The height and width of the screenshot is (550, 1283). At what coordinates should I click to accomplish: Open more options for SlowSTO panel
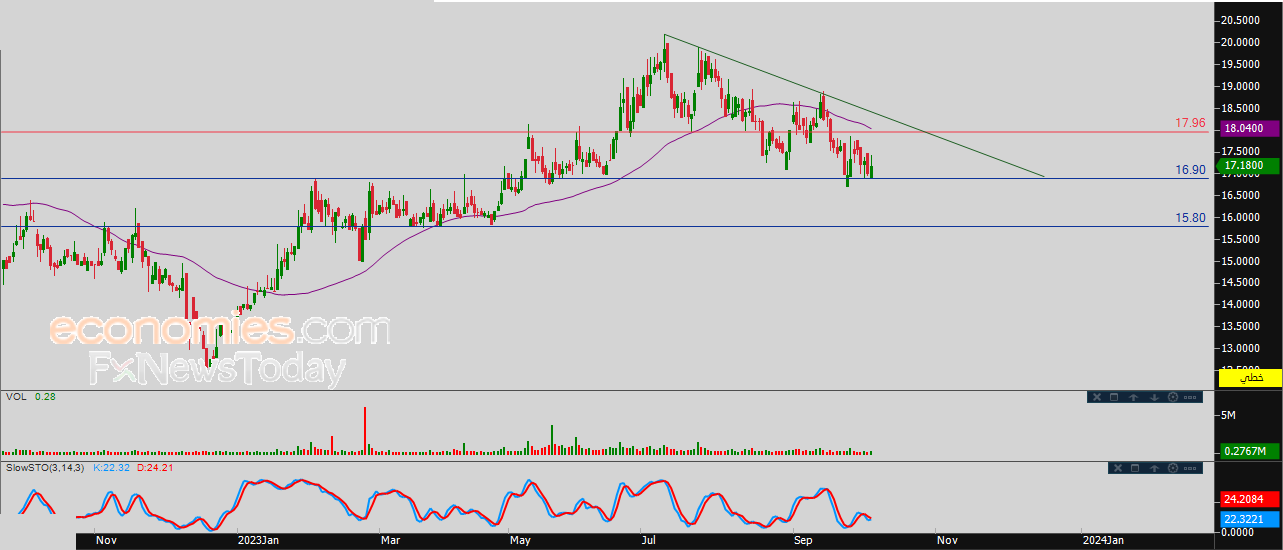(x=1190, y=468)
